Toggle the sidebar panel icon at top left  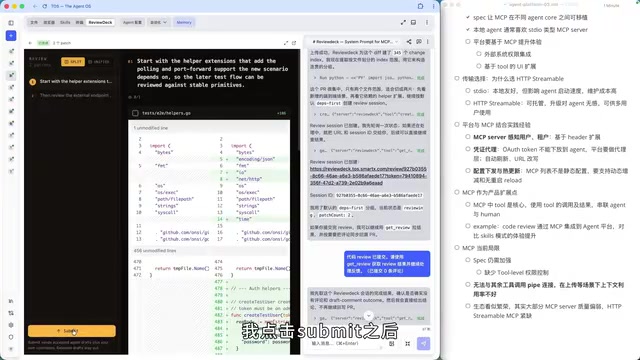11,23
